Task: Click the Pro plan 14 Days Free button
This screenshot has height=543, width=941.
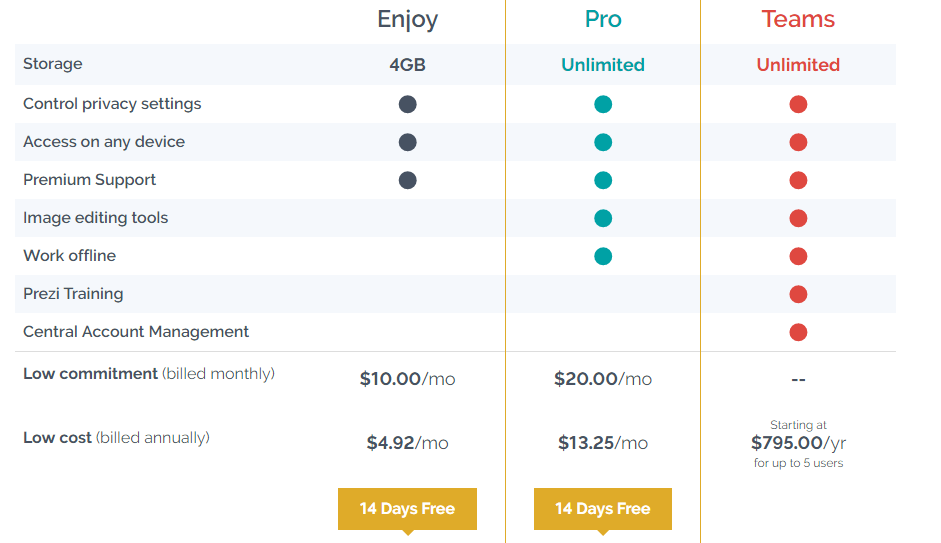Action: point(603,509)
